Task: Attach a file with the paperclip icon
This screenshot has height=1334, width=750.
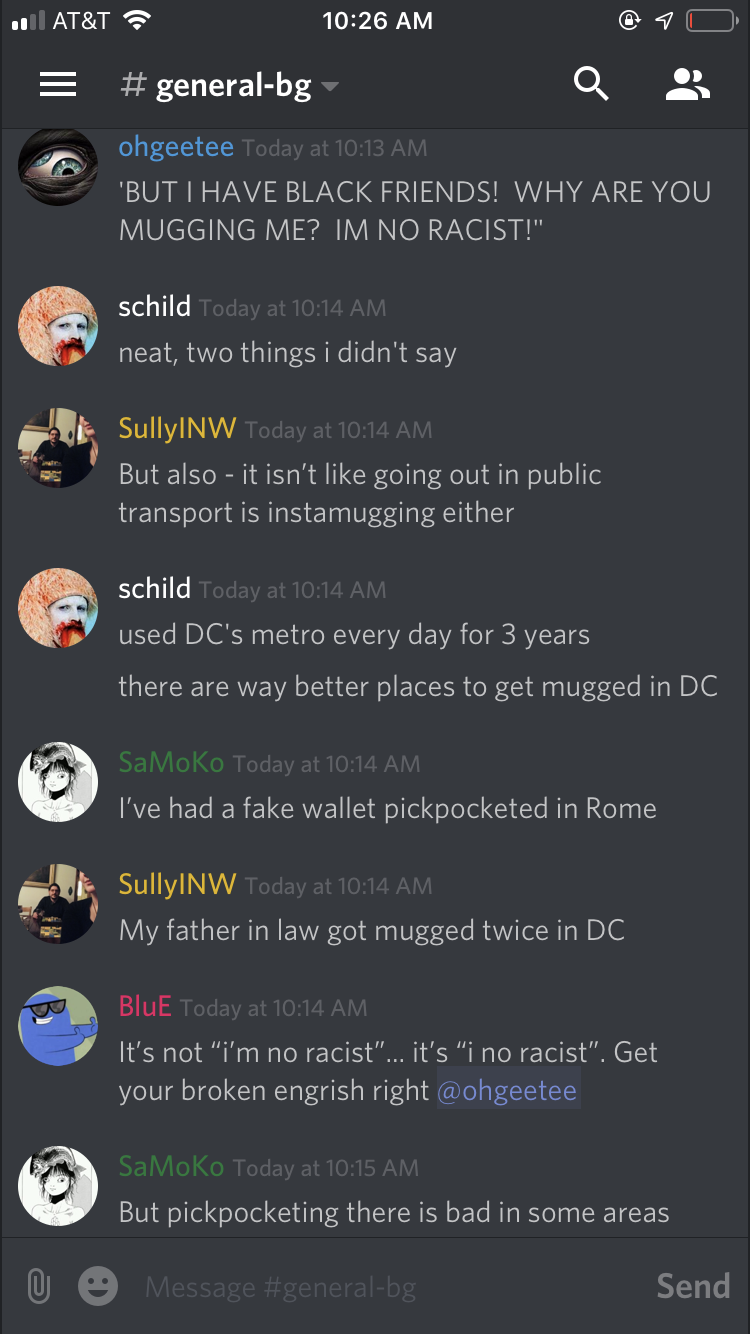Action: [38, 1286]
